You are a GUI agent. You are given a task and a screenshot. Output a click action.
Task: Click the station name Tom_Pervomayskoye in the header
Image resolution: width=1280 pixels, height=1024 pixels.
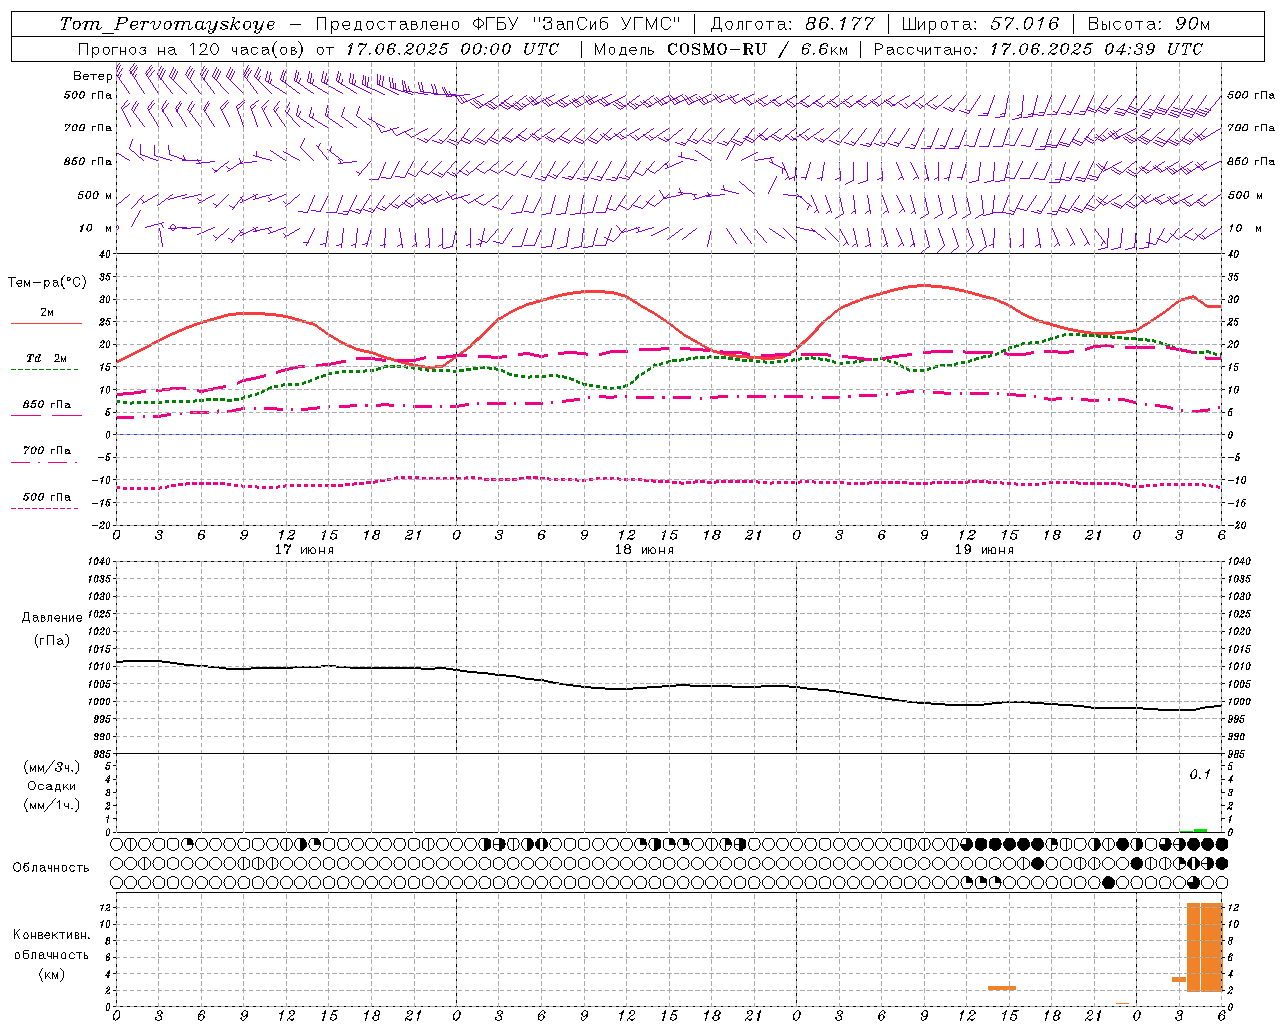coord(167,24)
